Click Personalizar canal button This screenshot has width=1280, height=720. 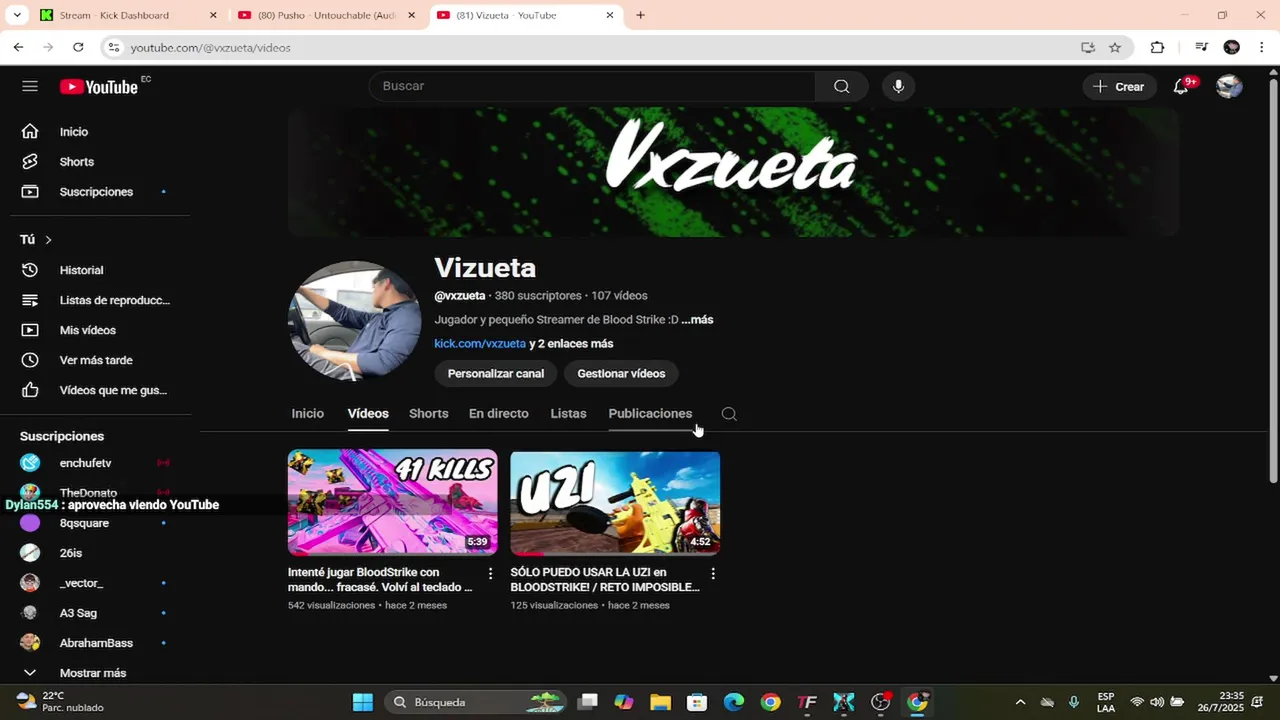(x=496, y=374)
